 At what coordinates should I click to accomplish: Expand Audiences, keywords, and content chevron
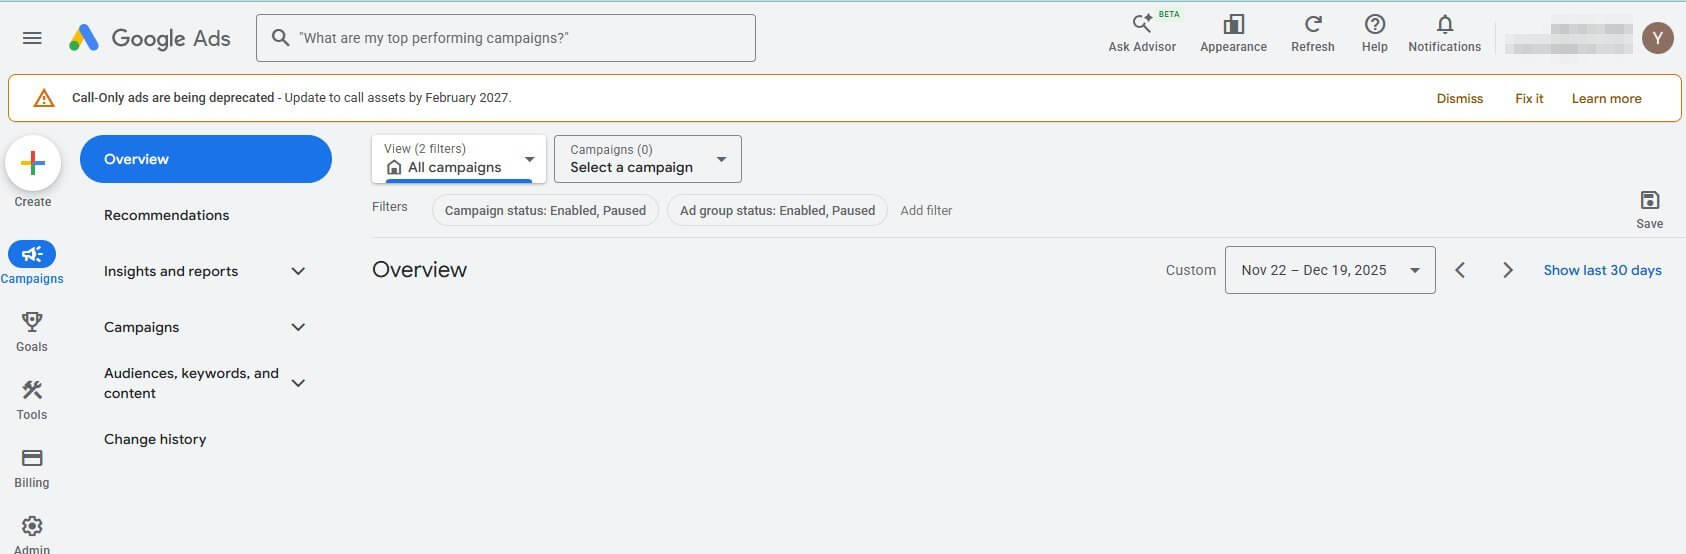point(298,383)
